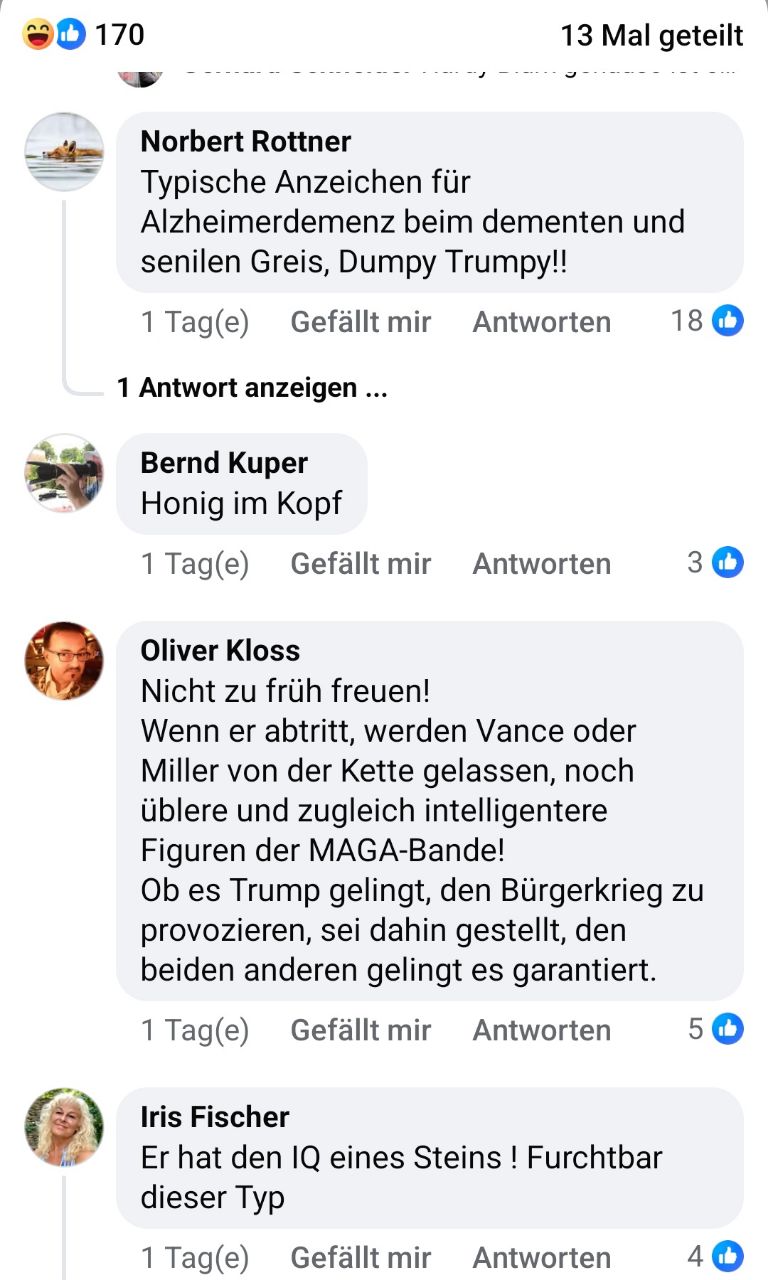Open Oliver Kloss's profile name link
Image resolution: width=768 pixels, height=1280 pixels.
(x=220, y=651)
